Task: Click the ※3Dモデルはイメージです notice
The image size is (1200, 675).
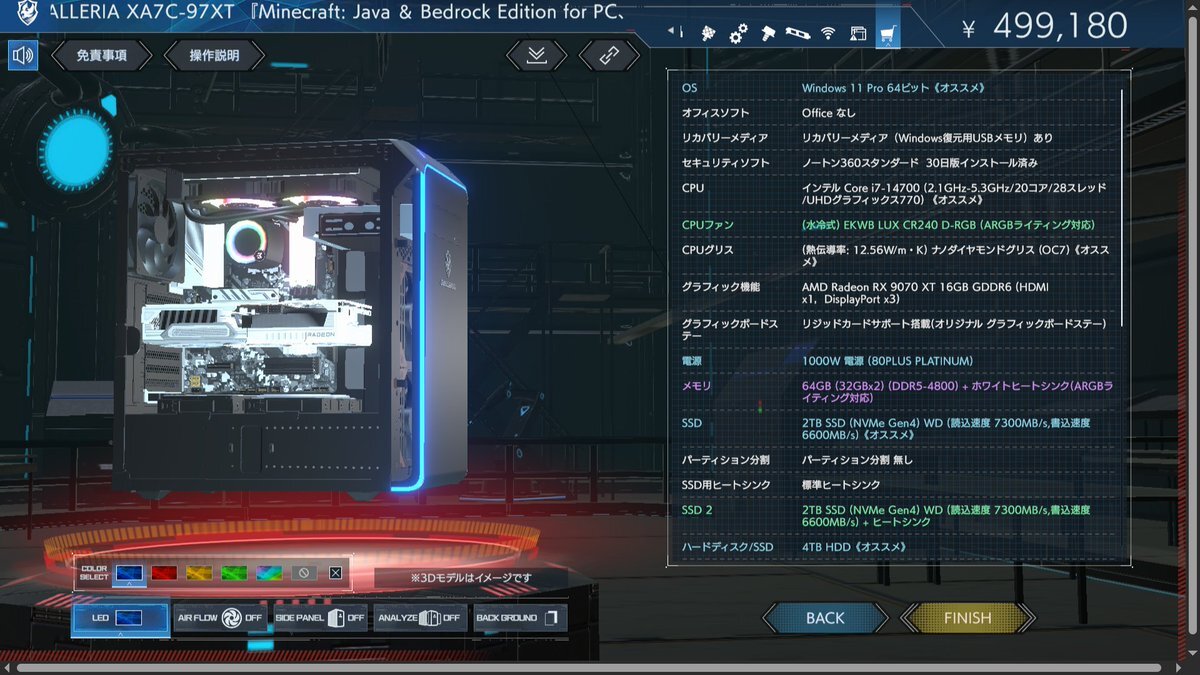Action: [470, 577]
